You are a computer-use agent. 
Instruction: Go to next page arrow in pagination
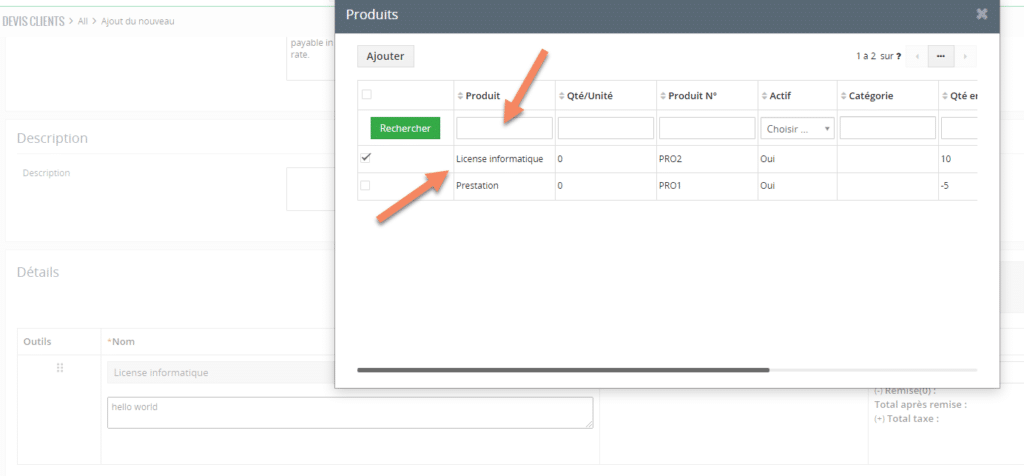click(x=965, y=57)
